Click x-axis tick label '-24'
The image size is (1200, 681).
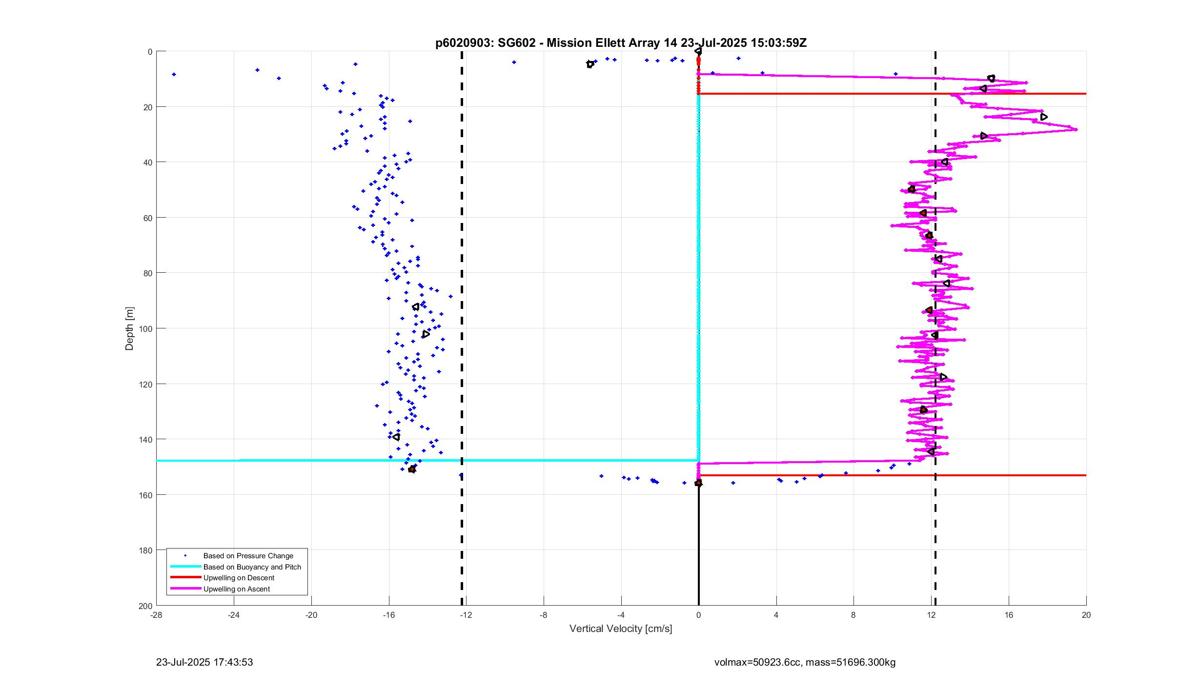point(233,616)
